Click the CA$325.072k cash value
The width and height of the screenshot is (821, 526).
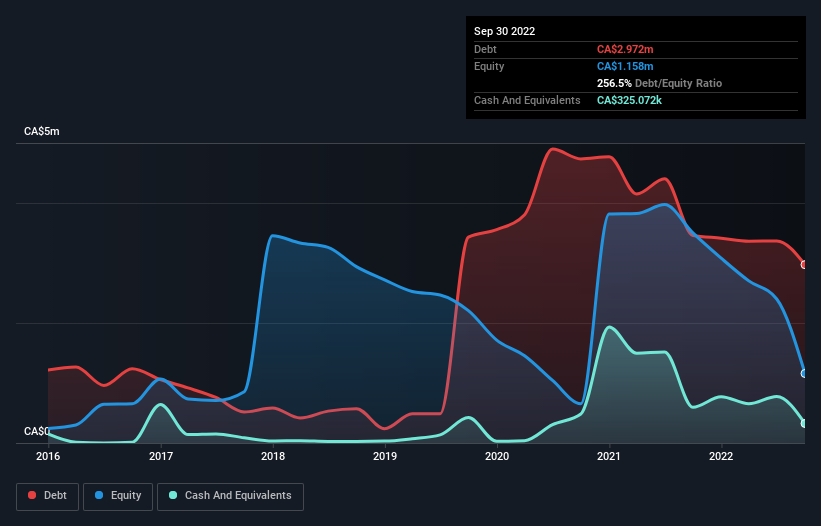point(629,100)
